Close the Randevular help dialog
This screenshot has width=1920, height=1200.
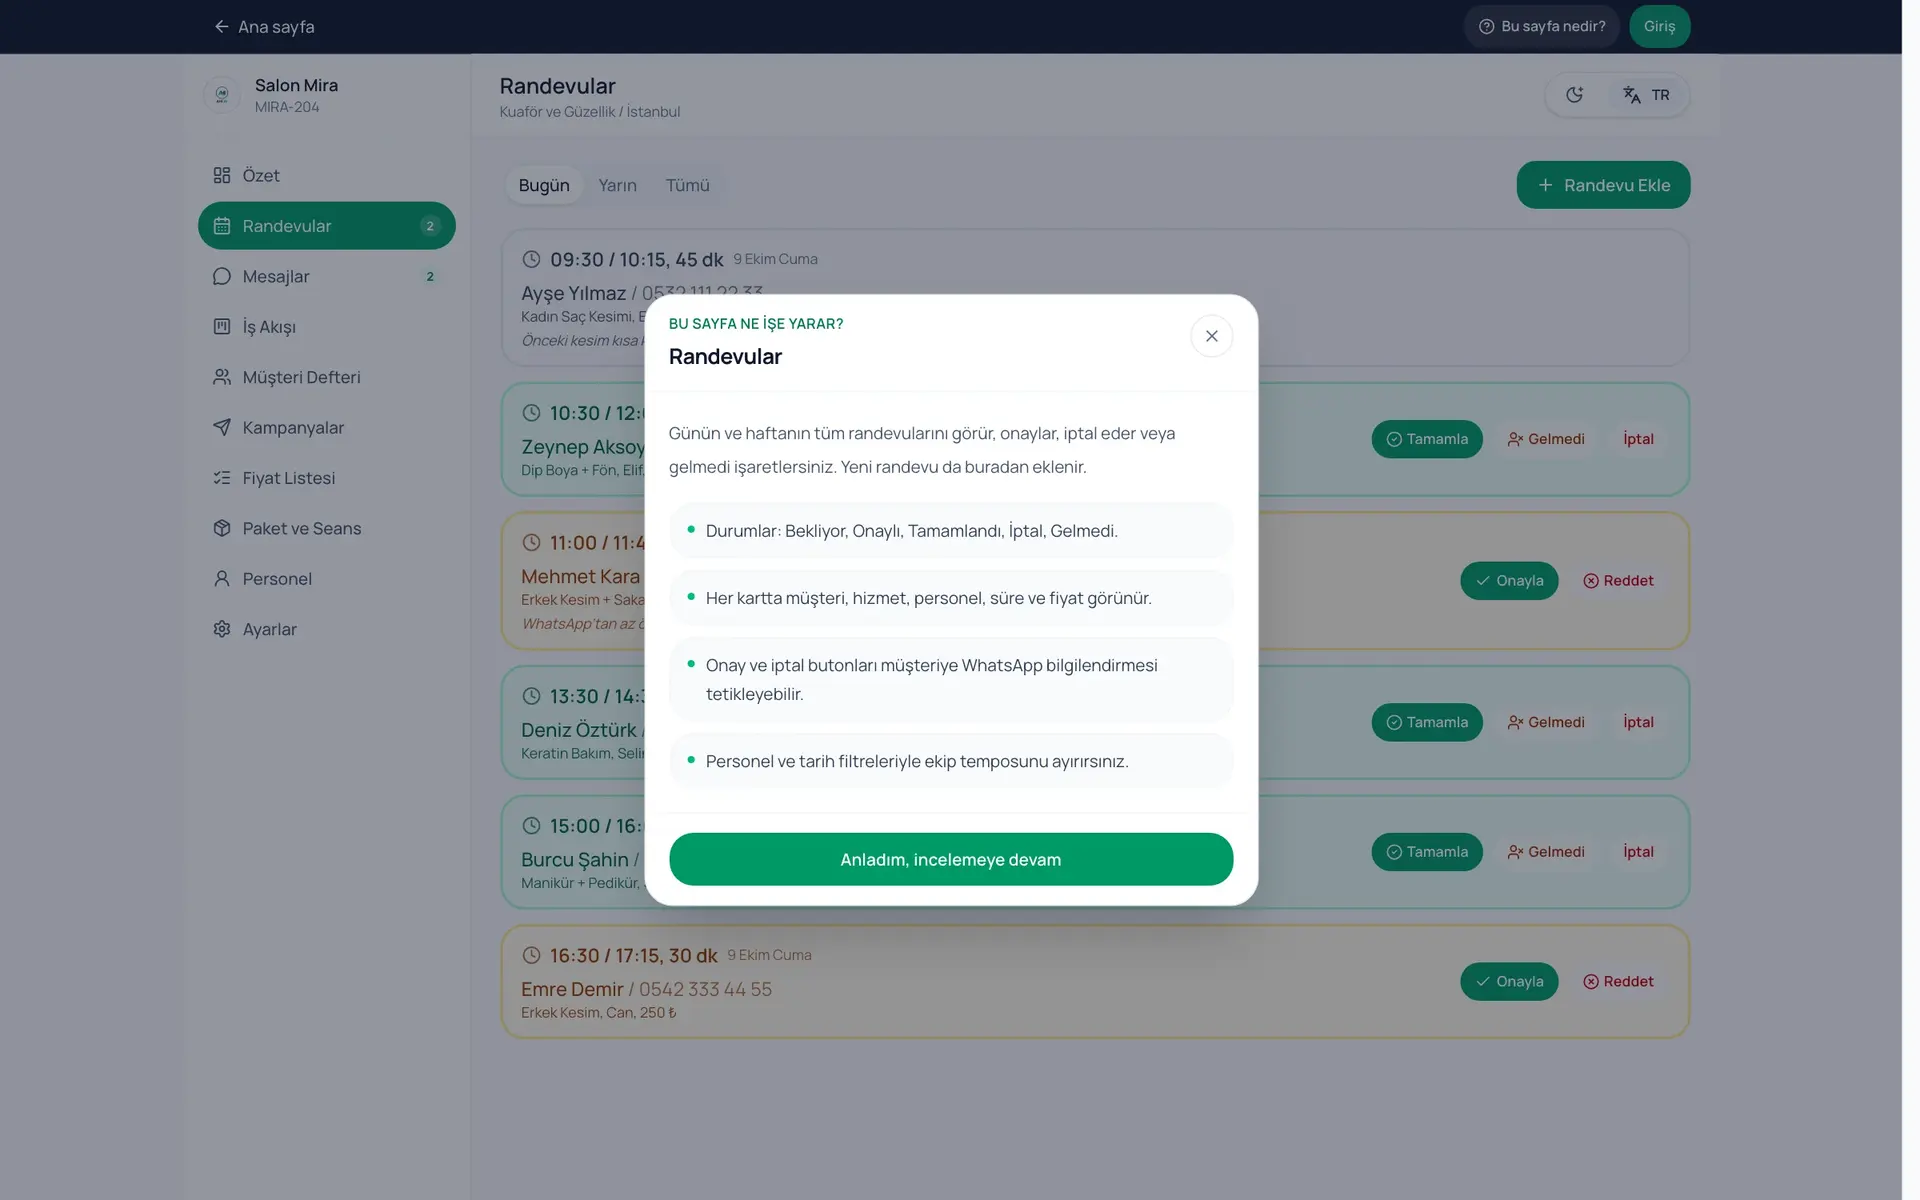coord(1211,336)
